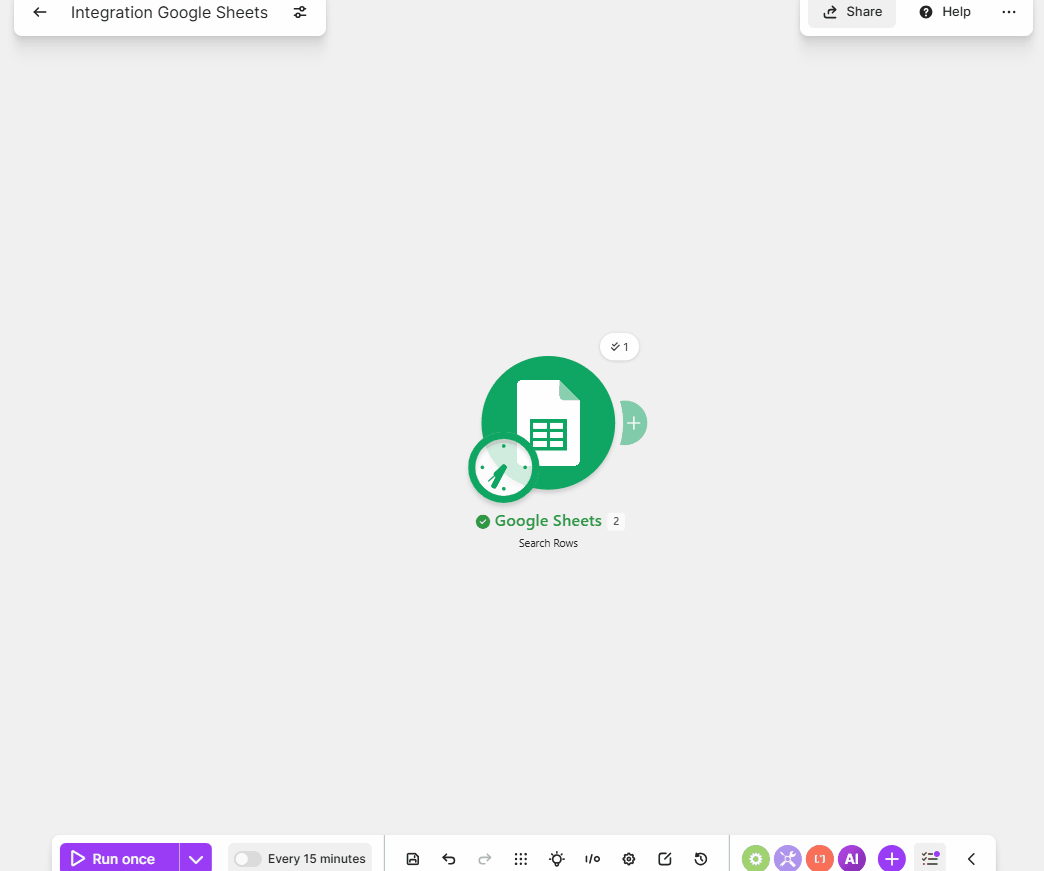Auto-align modules with the grid icon

[x=521, y=859]
